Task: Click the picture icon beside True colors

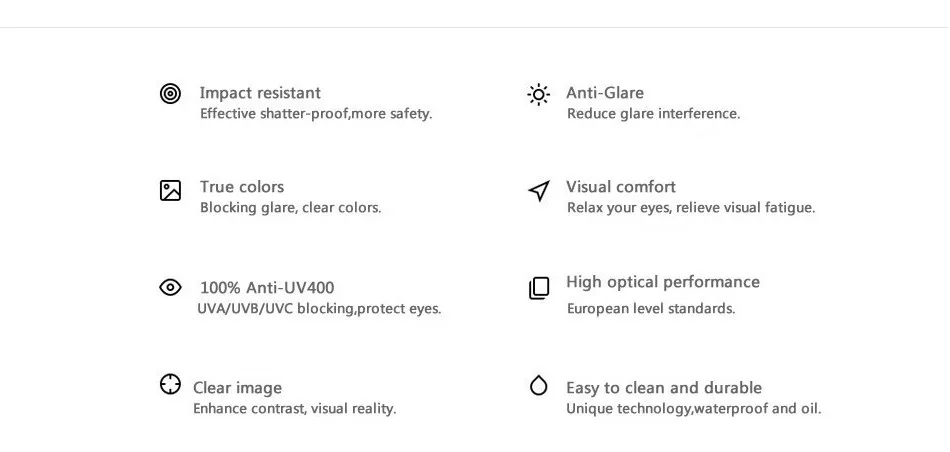Action: click(170, 190)
